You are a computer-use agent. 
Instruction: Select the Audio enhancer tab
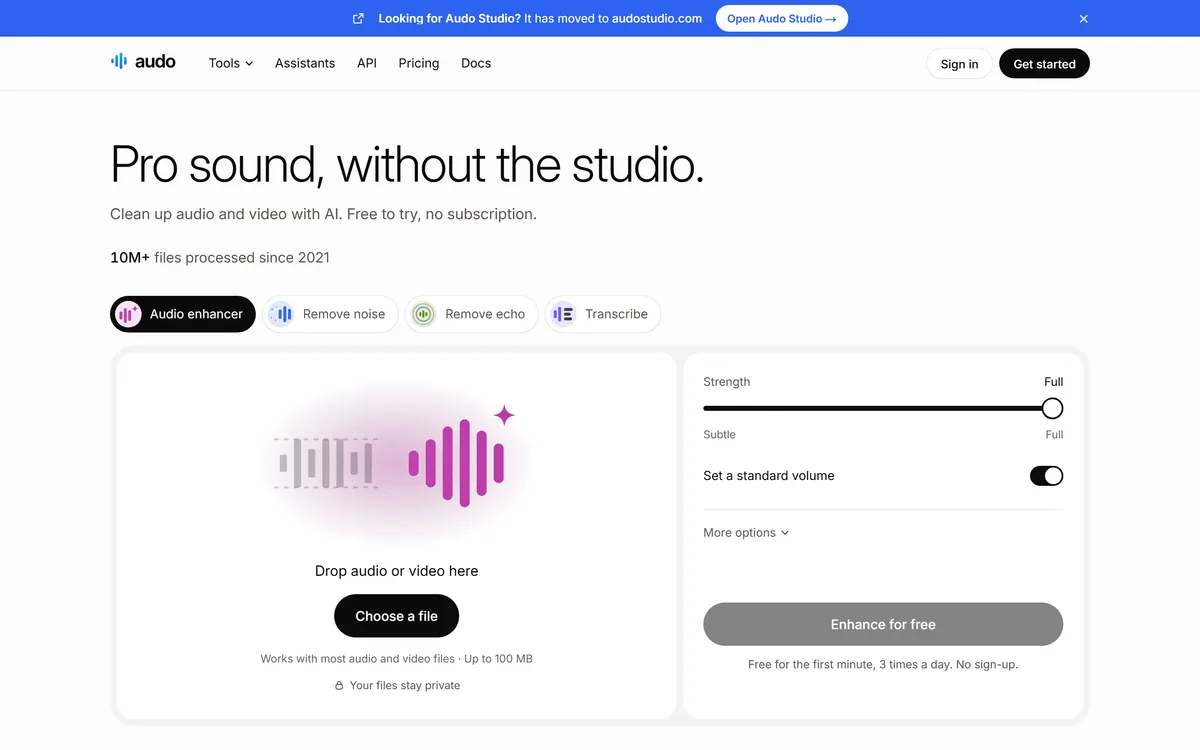click(183, 314)
